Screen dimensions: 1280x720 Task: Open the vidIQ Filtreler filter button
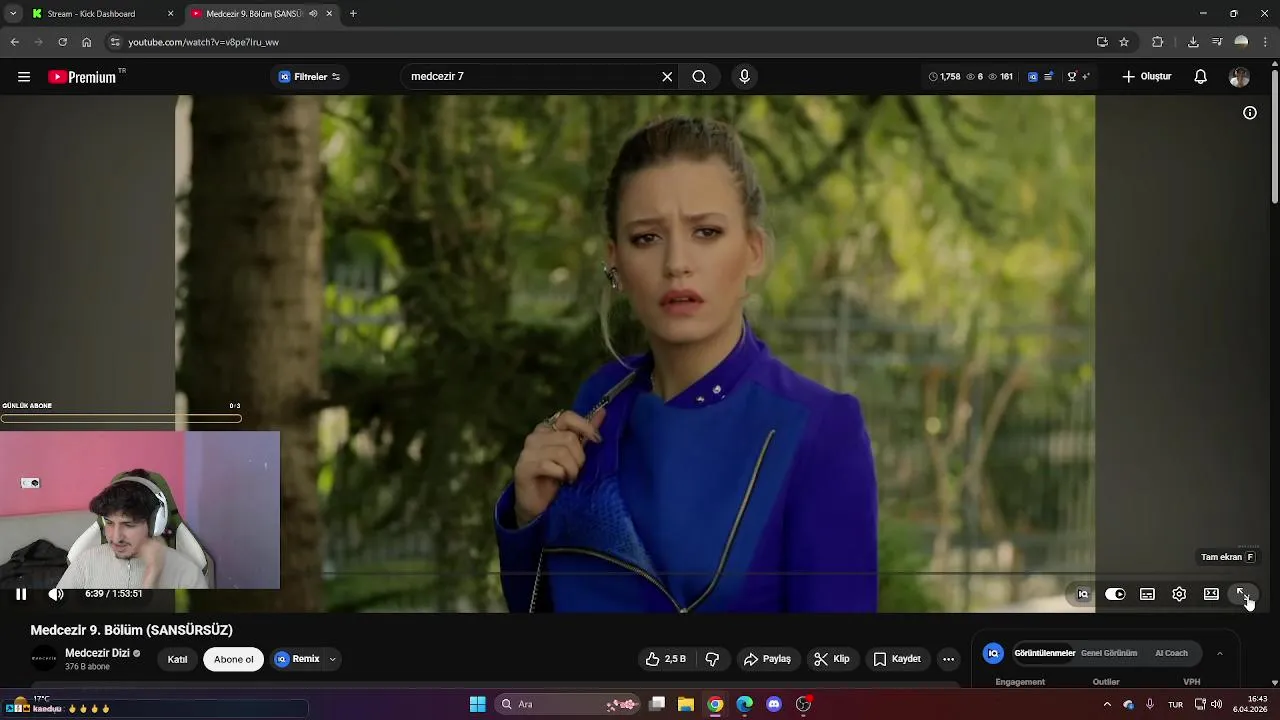(309, 77)
